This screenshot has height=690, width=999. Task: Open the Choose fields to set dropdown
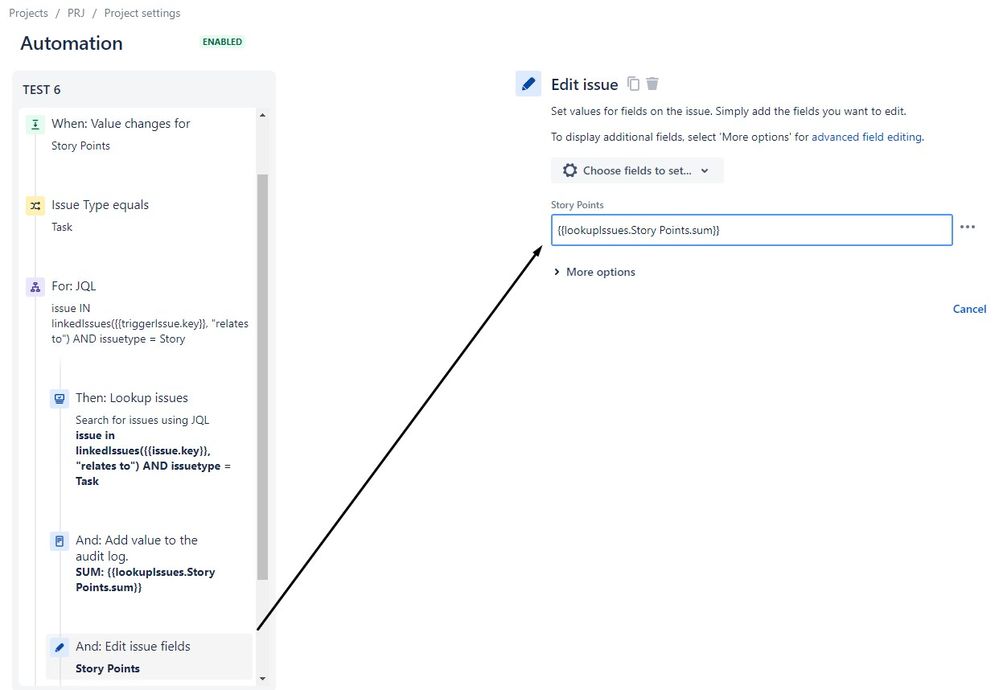pyautogui.click(x=636, y=170)
